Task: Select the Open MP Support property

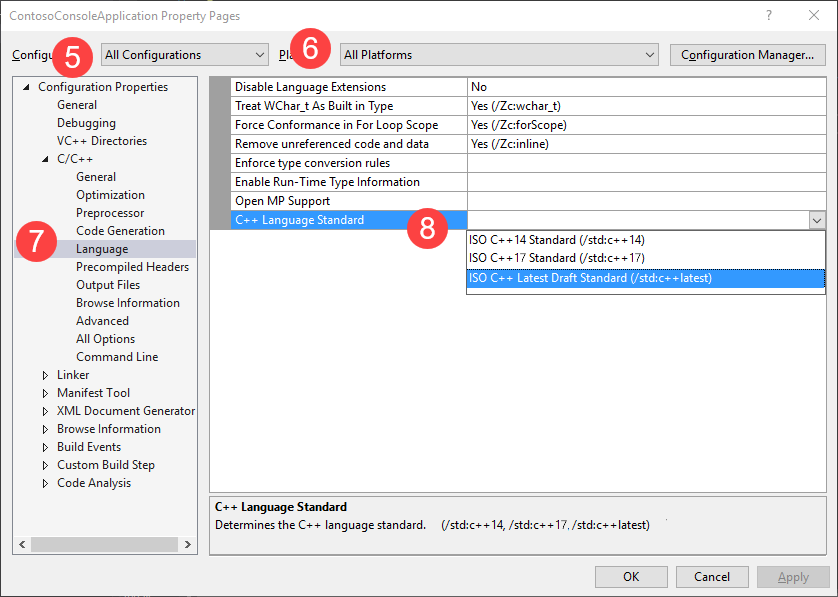Action: click(x=349, y=201)
